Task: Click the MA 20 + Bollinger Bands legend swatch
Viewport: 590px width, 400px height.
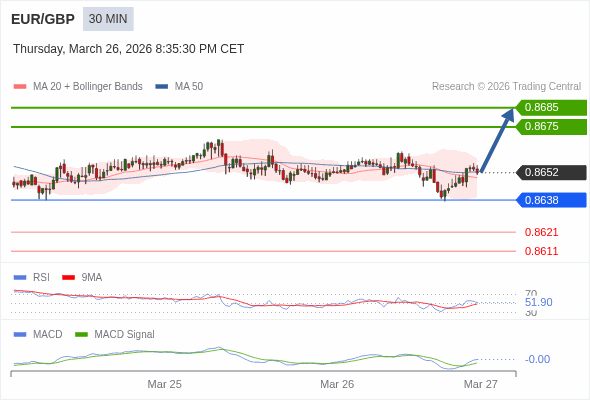Action: (20, 87)
